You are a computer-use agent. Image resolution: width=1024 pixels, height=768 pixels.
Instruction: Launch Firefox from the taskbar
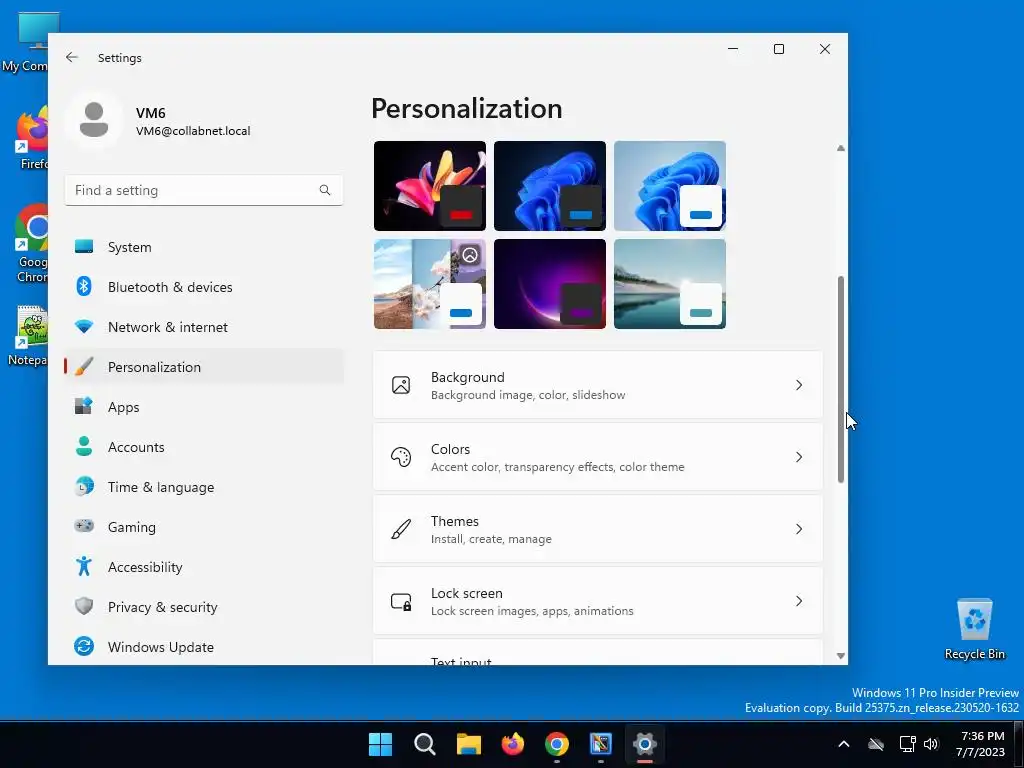pyautogui.click(x=513, y=744)
